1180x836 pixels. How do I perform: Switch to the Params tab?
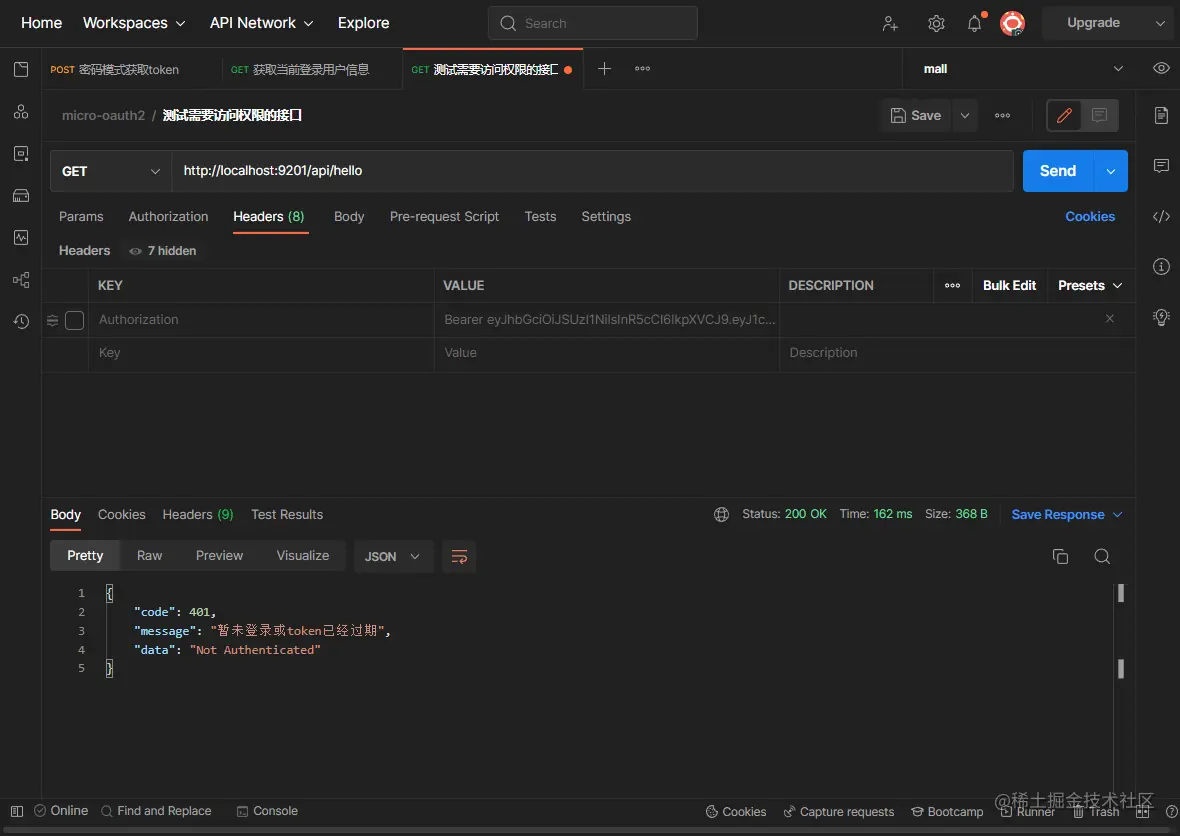(81, 217)
